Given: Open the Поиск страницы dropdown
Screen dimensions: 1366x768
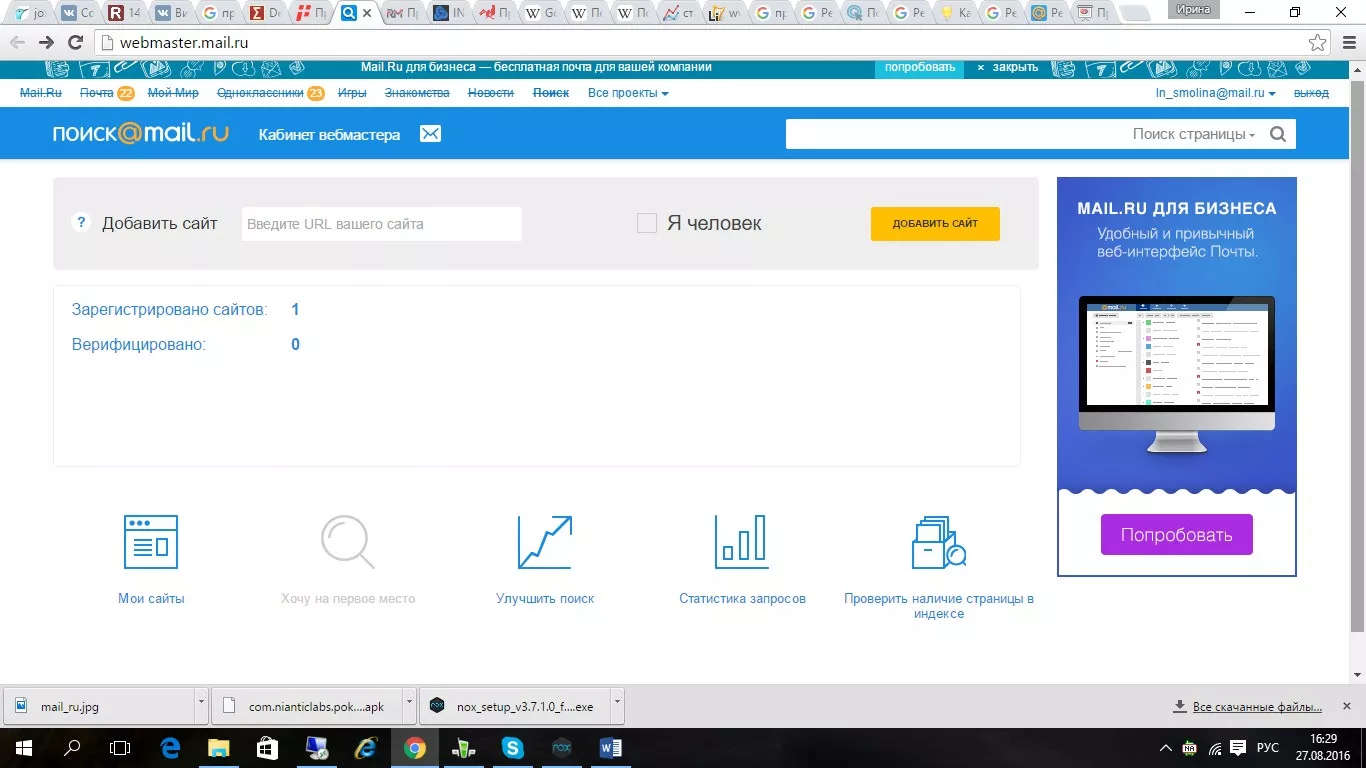Looking at the screenshot, I should pos(1193,134).
